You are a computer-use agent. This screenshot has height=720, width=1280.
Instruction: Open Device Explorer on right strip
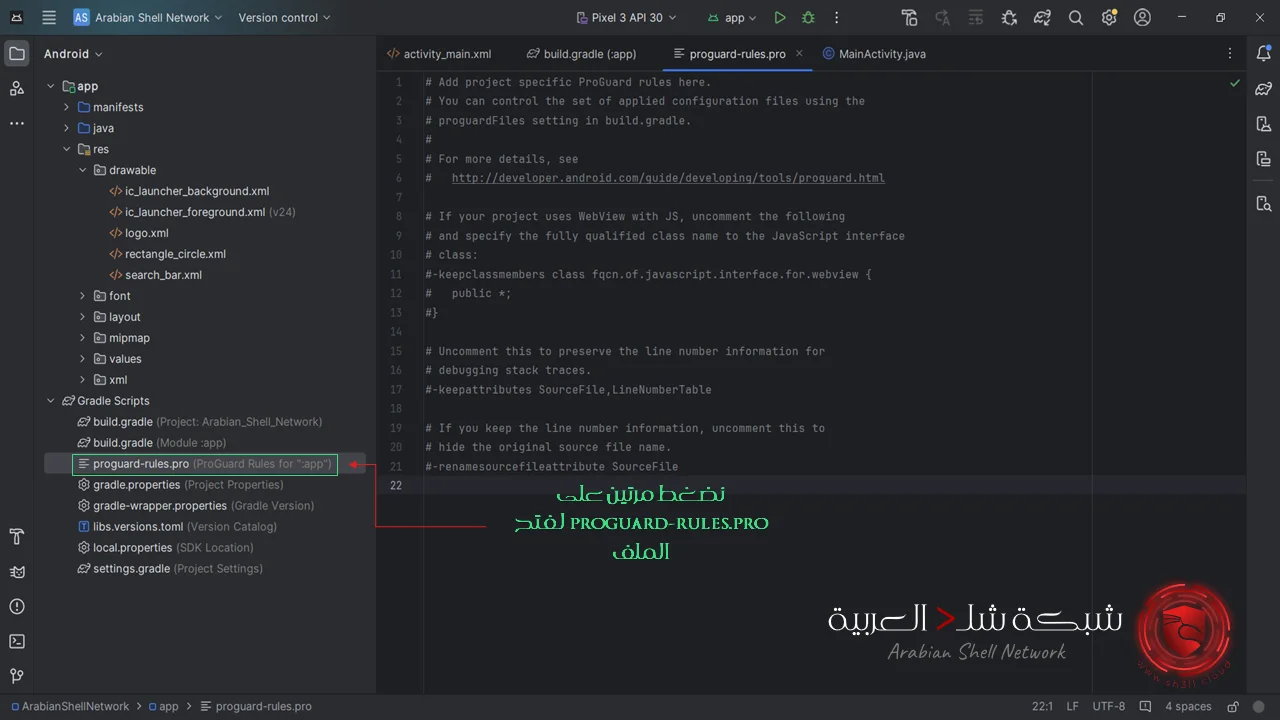[1263, 204]
